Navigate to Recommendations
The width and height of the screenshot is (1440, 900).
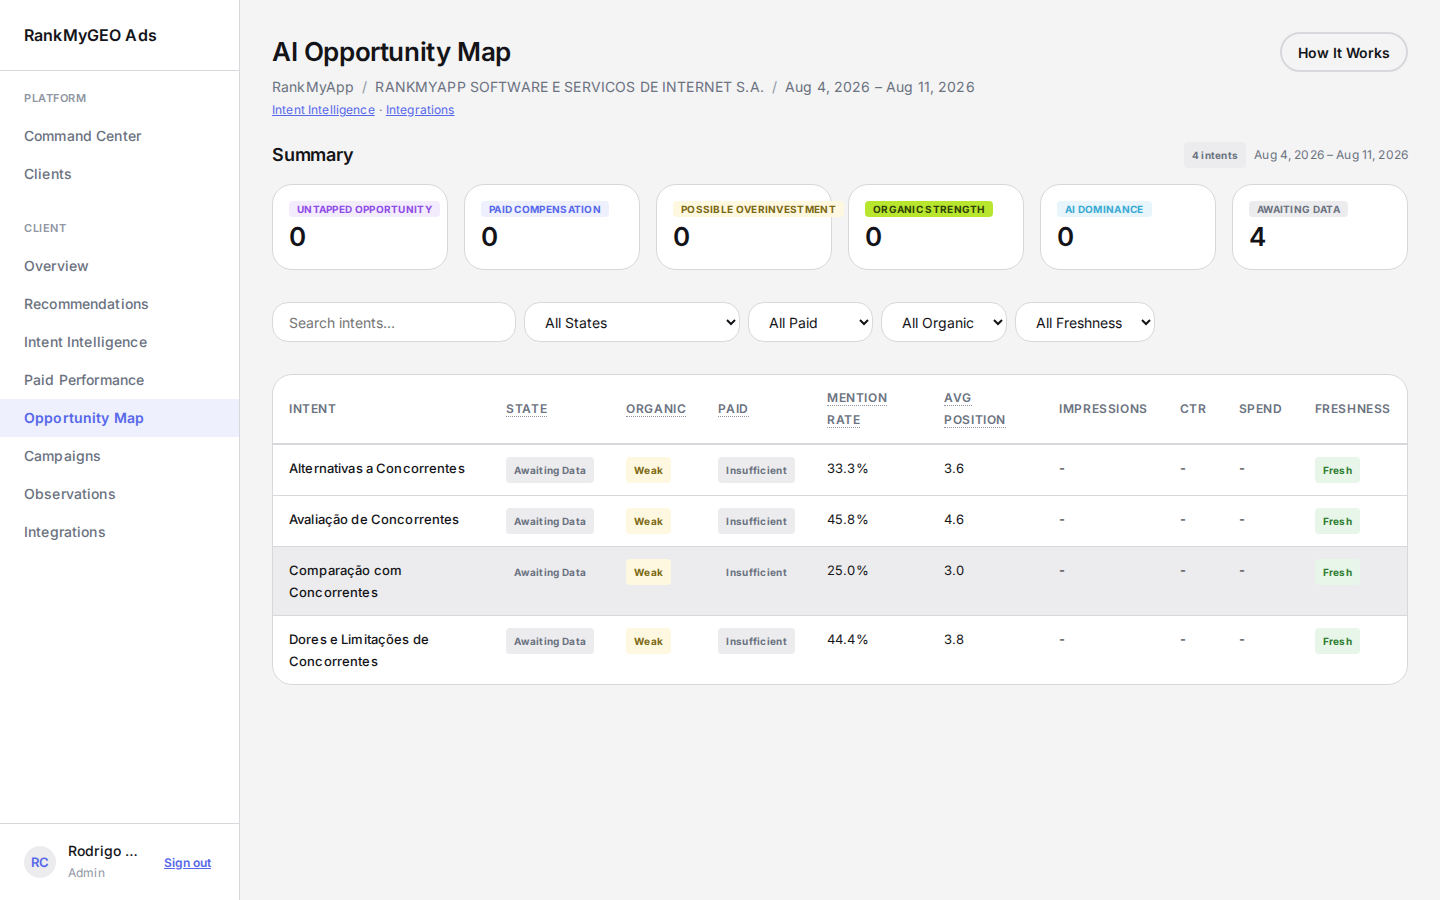coord(120,304)
